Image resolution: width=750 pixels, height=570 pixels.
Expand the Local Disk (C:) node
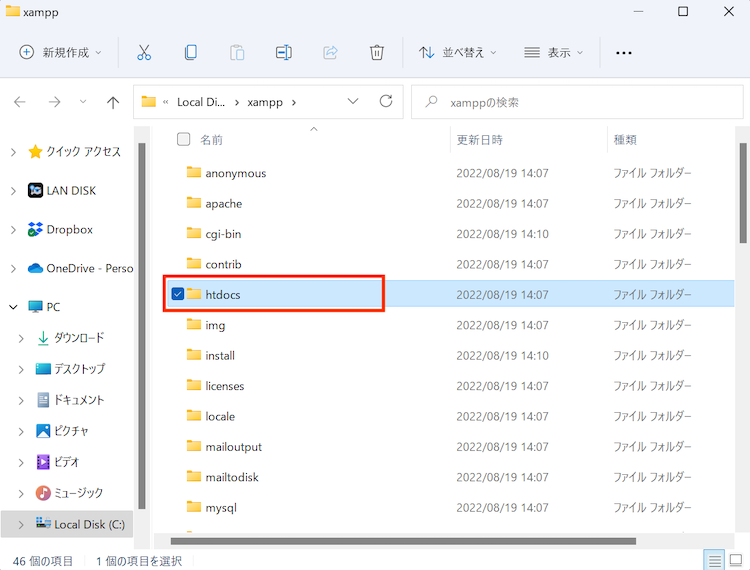click(x=21, y=525)
